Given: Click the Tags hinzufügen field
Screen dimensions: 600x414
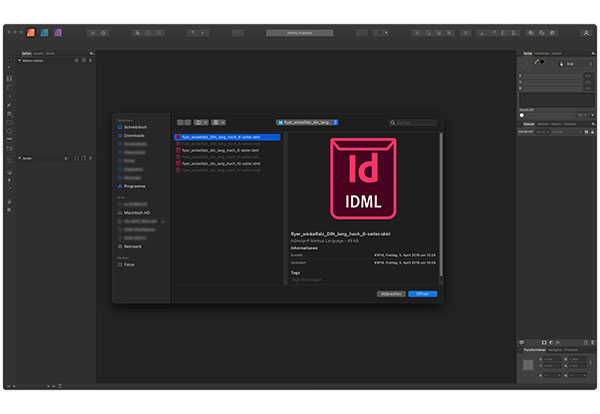Looking at the screenshot, I should [x=308, y=280].
